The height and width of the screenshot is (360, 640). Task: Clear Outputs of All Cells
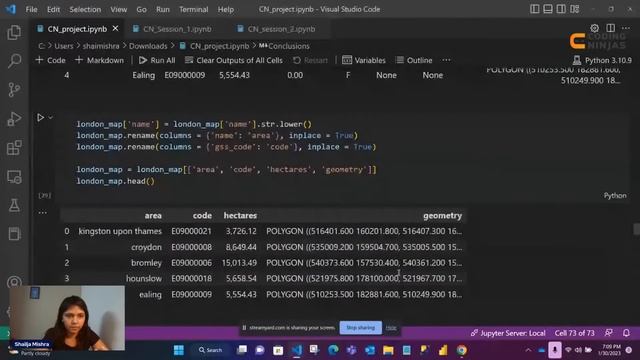click(x=233, y=60)
